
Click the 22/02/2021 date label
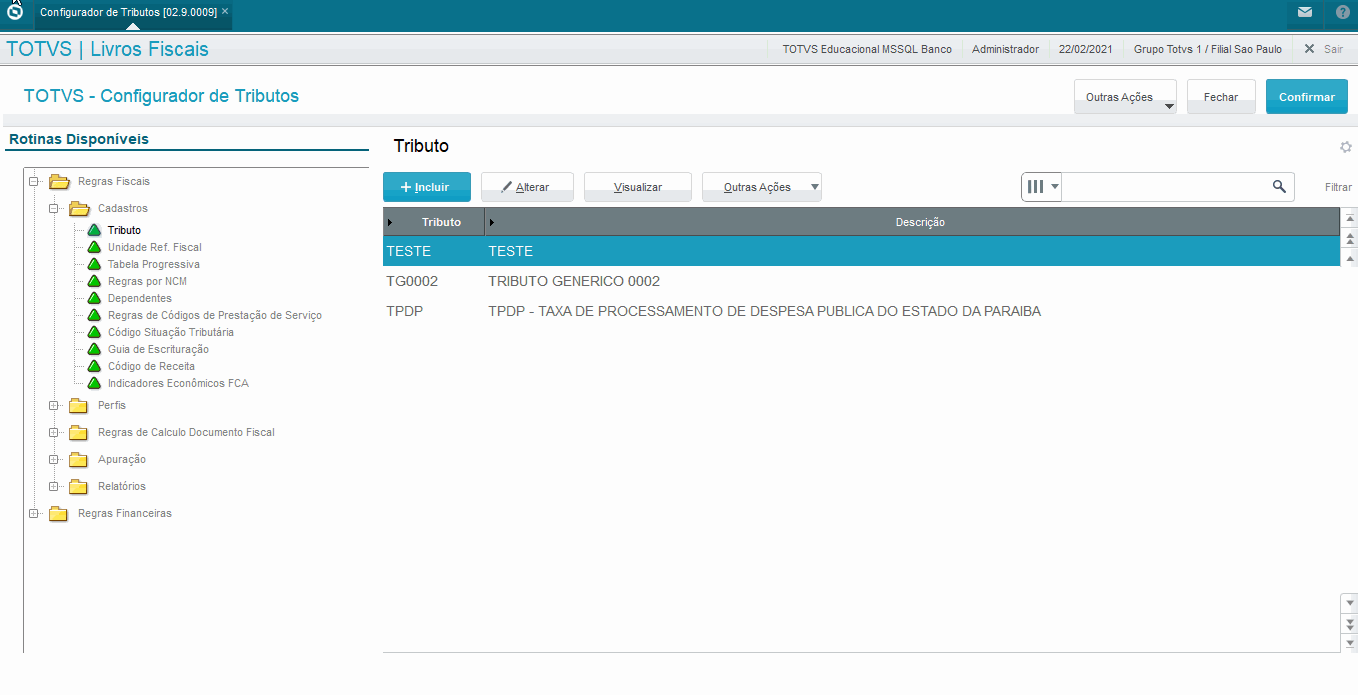click(x=1086, y=49)
